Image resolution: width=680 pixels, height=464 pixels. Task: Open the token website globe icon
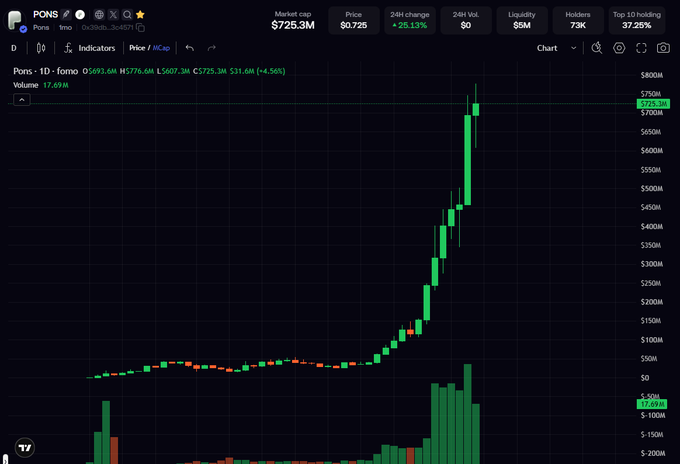[x=99, y=15]
